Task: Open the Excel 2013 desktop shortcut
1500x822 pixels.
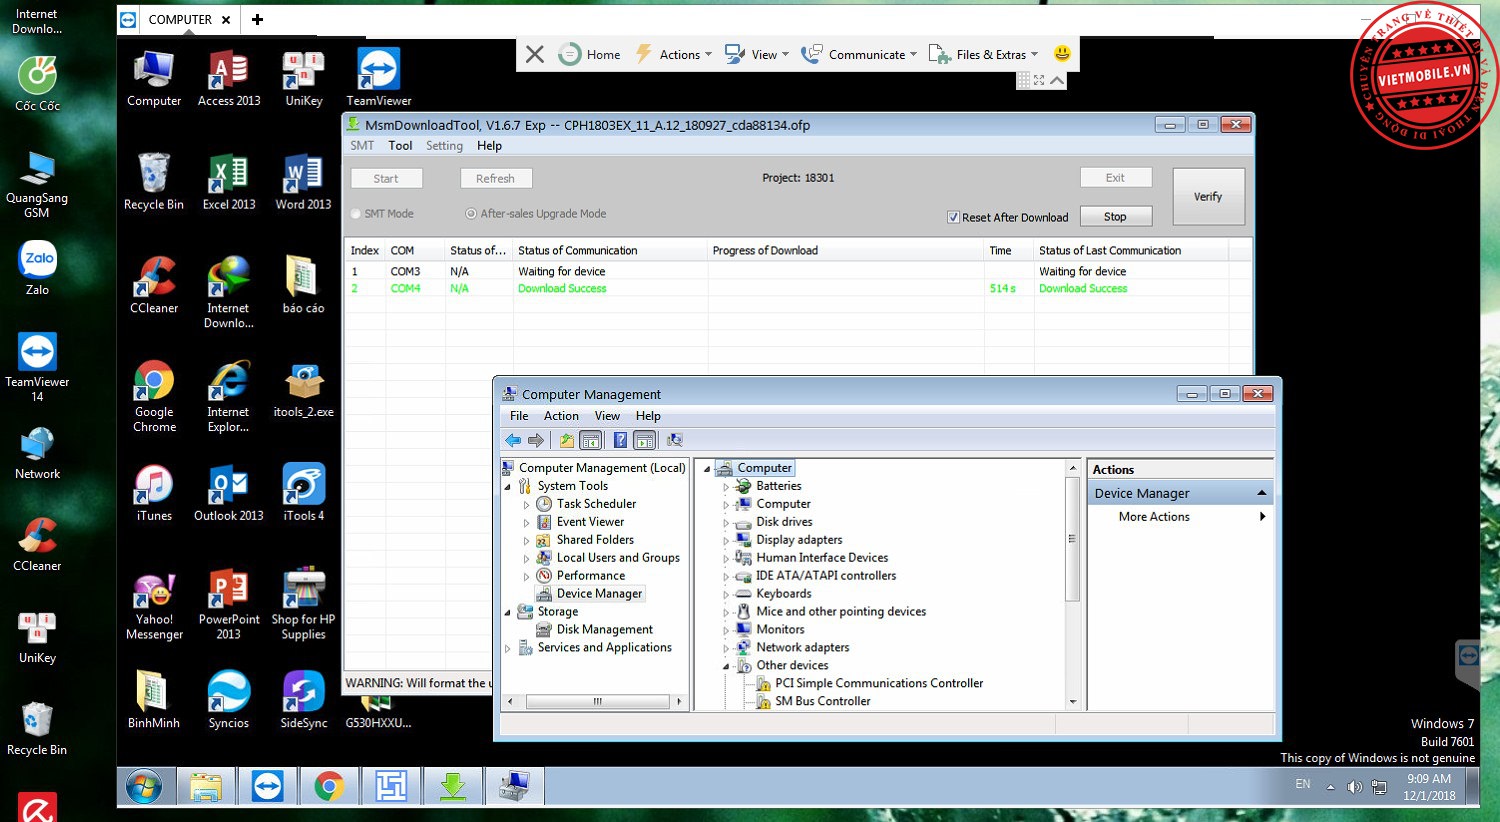Action: [229, 182]
